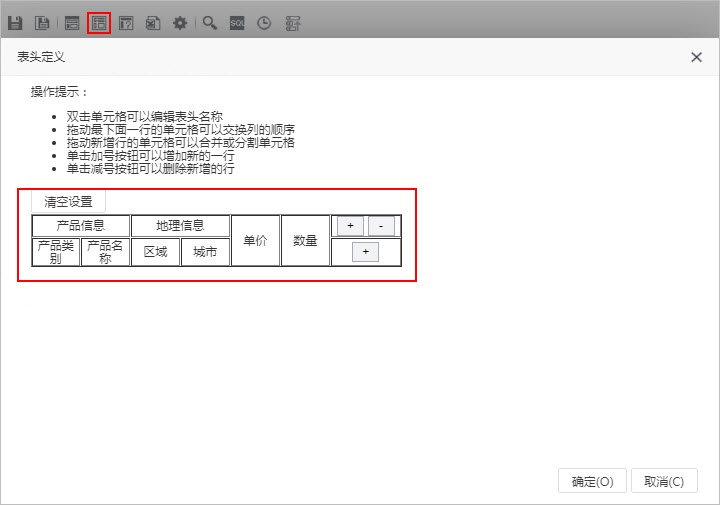
Task: Click the clock icon in toolbar
Action: point(264,23)
